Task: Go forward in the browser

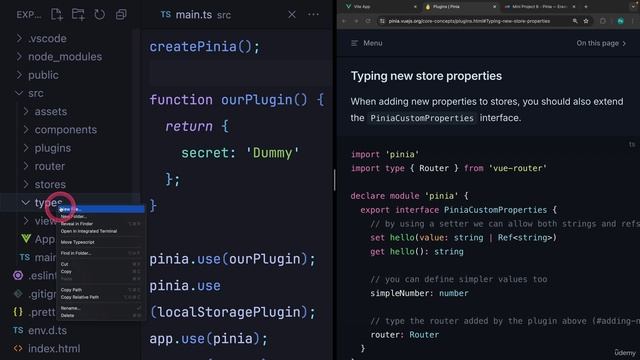Action: [356, 21]
